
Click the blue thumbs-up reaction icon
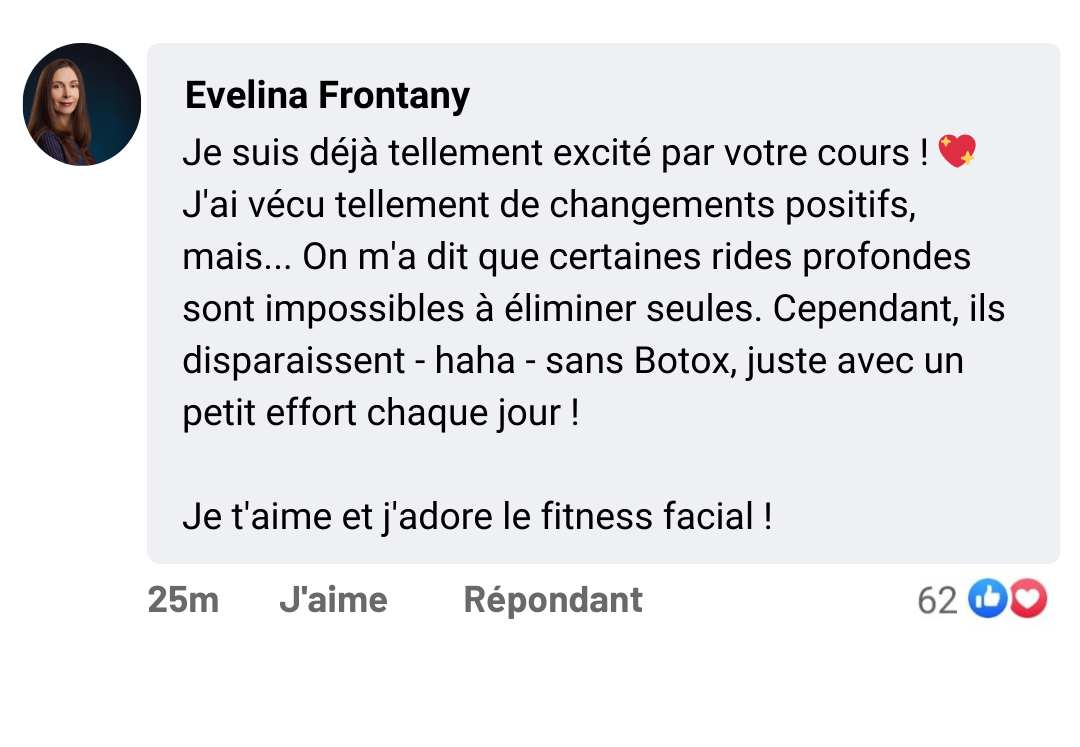point(988,600)
